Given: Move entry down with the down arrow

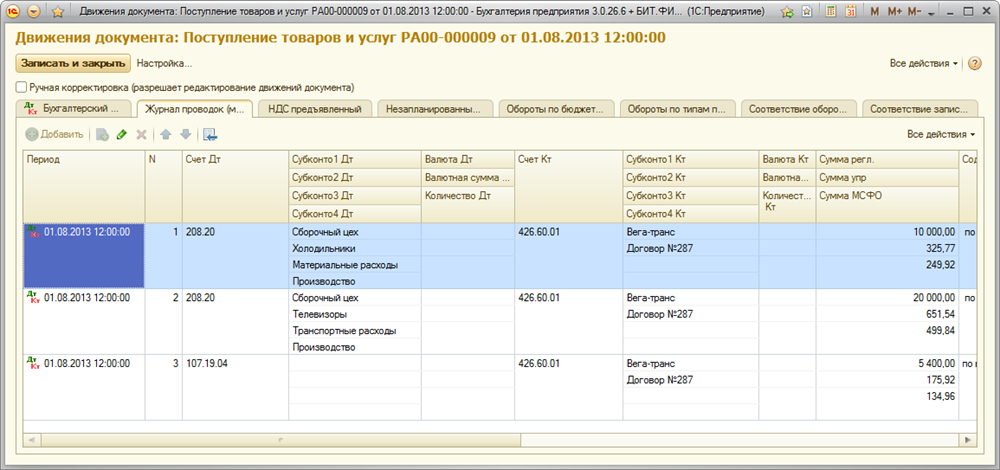Looking at the screenshot, I should 185,134.
